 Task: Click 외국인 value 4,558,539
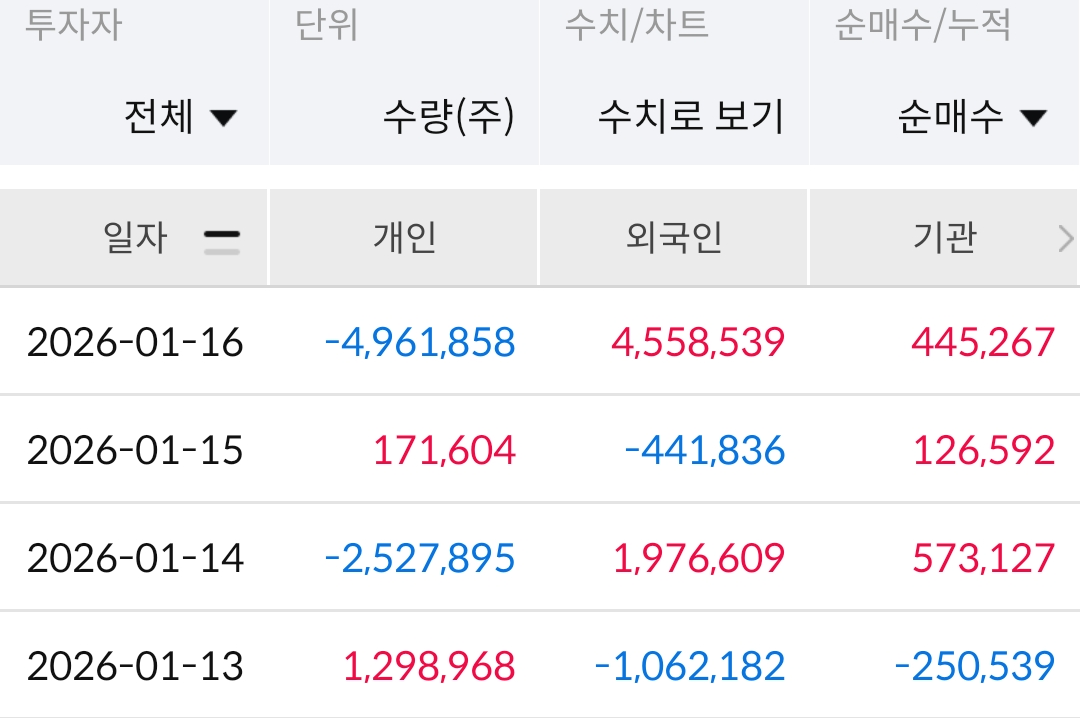698,342
